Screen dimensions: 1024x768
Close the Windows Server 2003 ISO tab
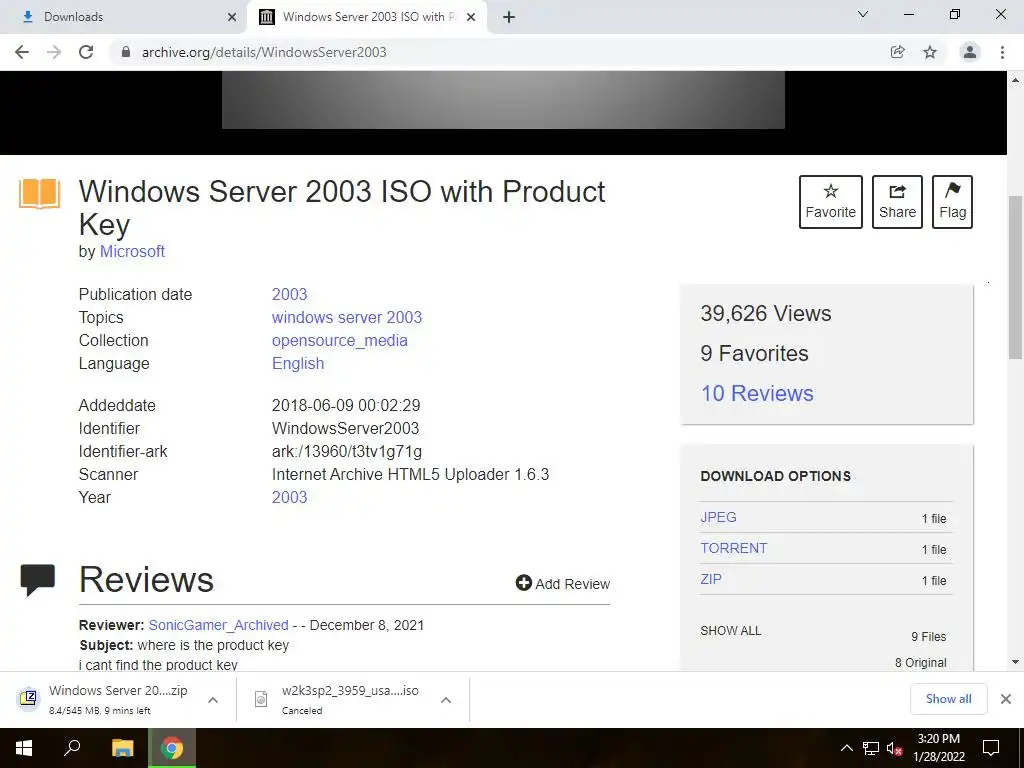pos(471,17)
